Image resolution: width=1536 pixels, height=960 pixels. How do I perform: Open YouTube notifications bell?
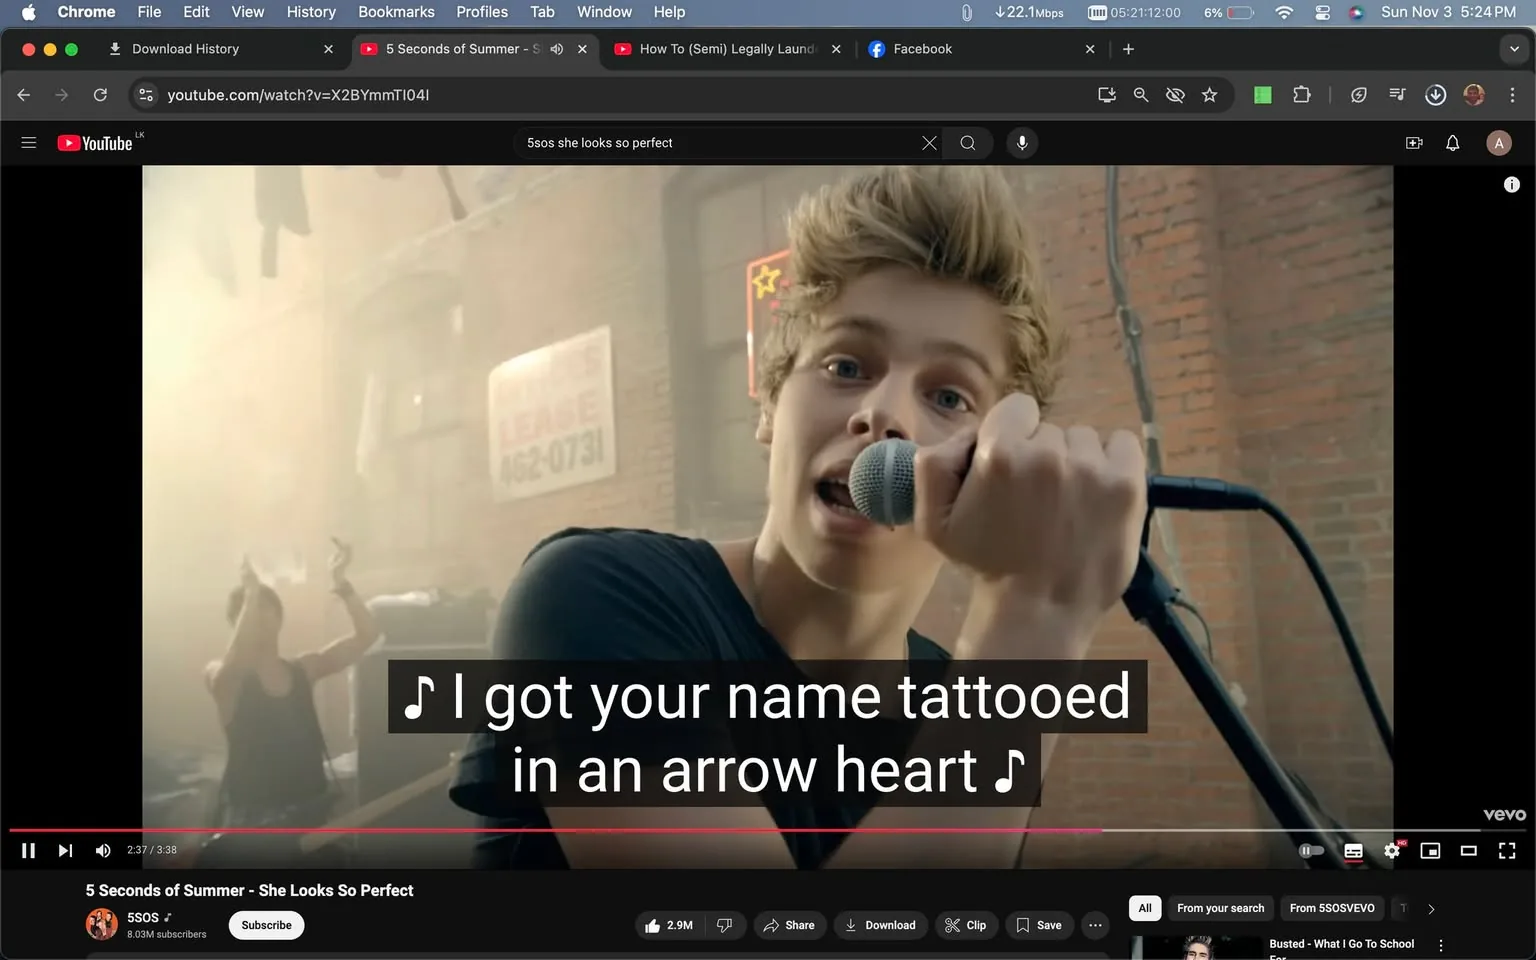click(1451, 143)
